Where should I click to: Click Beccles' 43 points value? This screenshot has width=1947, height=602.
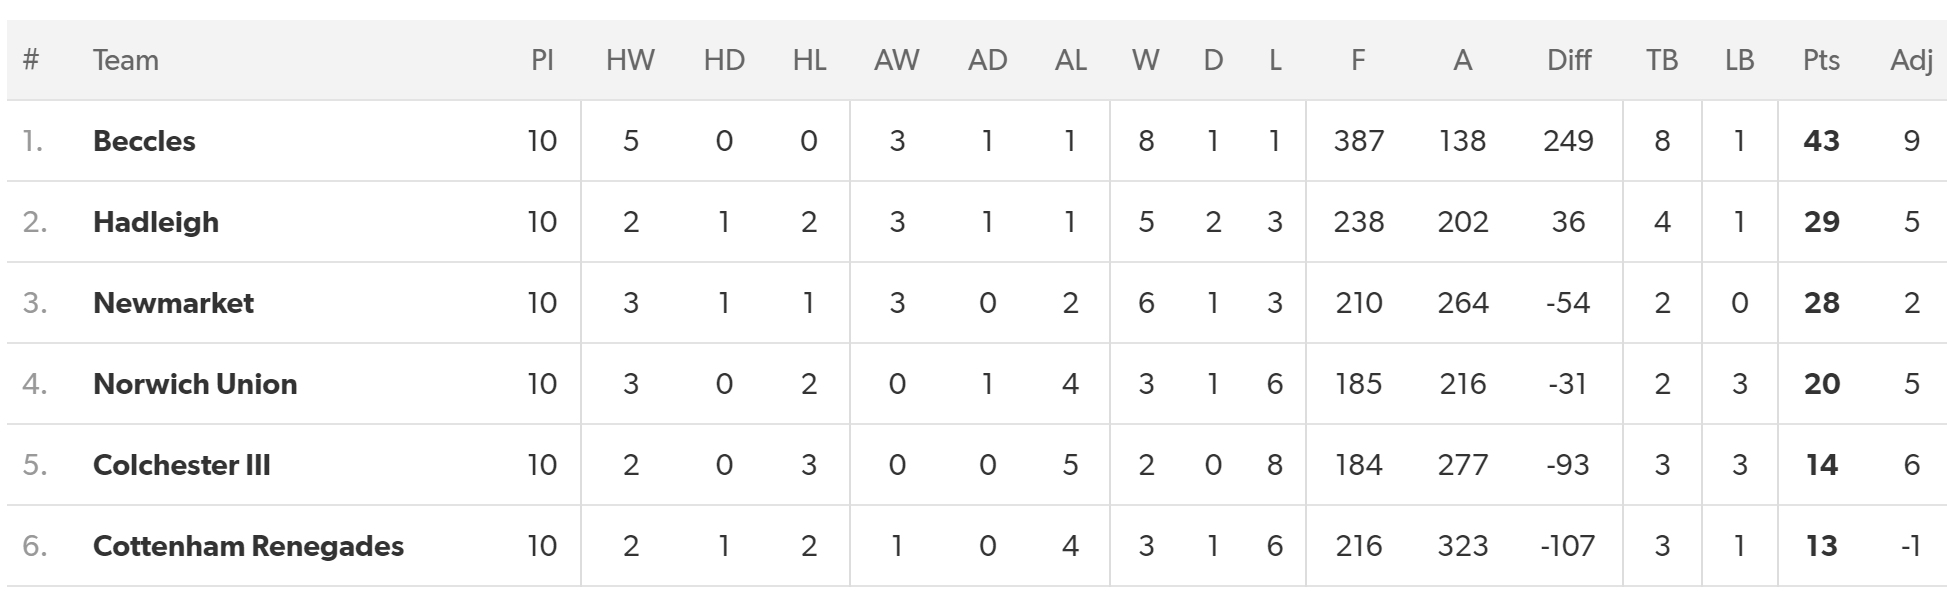click(1821, 141)
